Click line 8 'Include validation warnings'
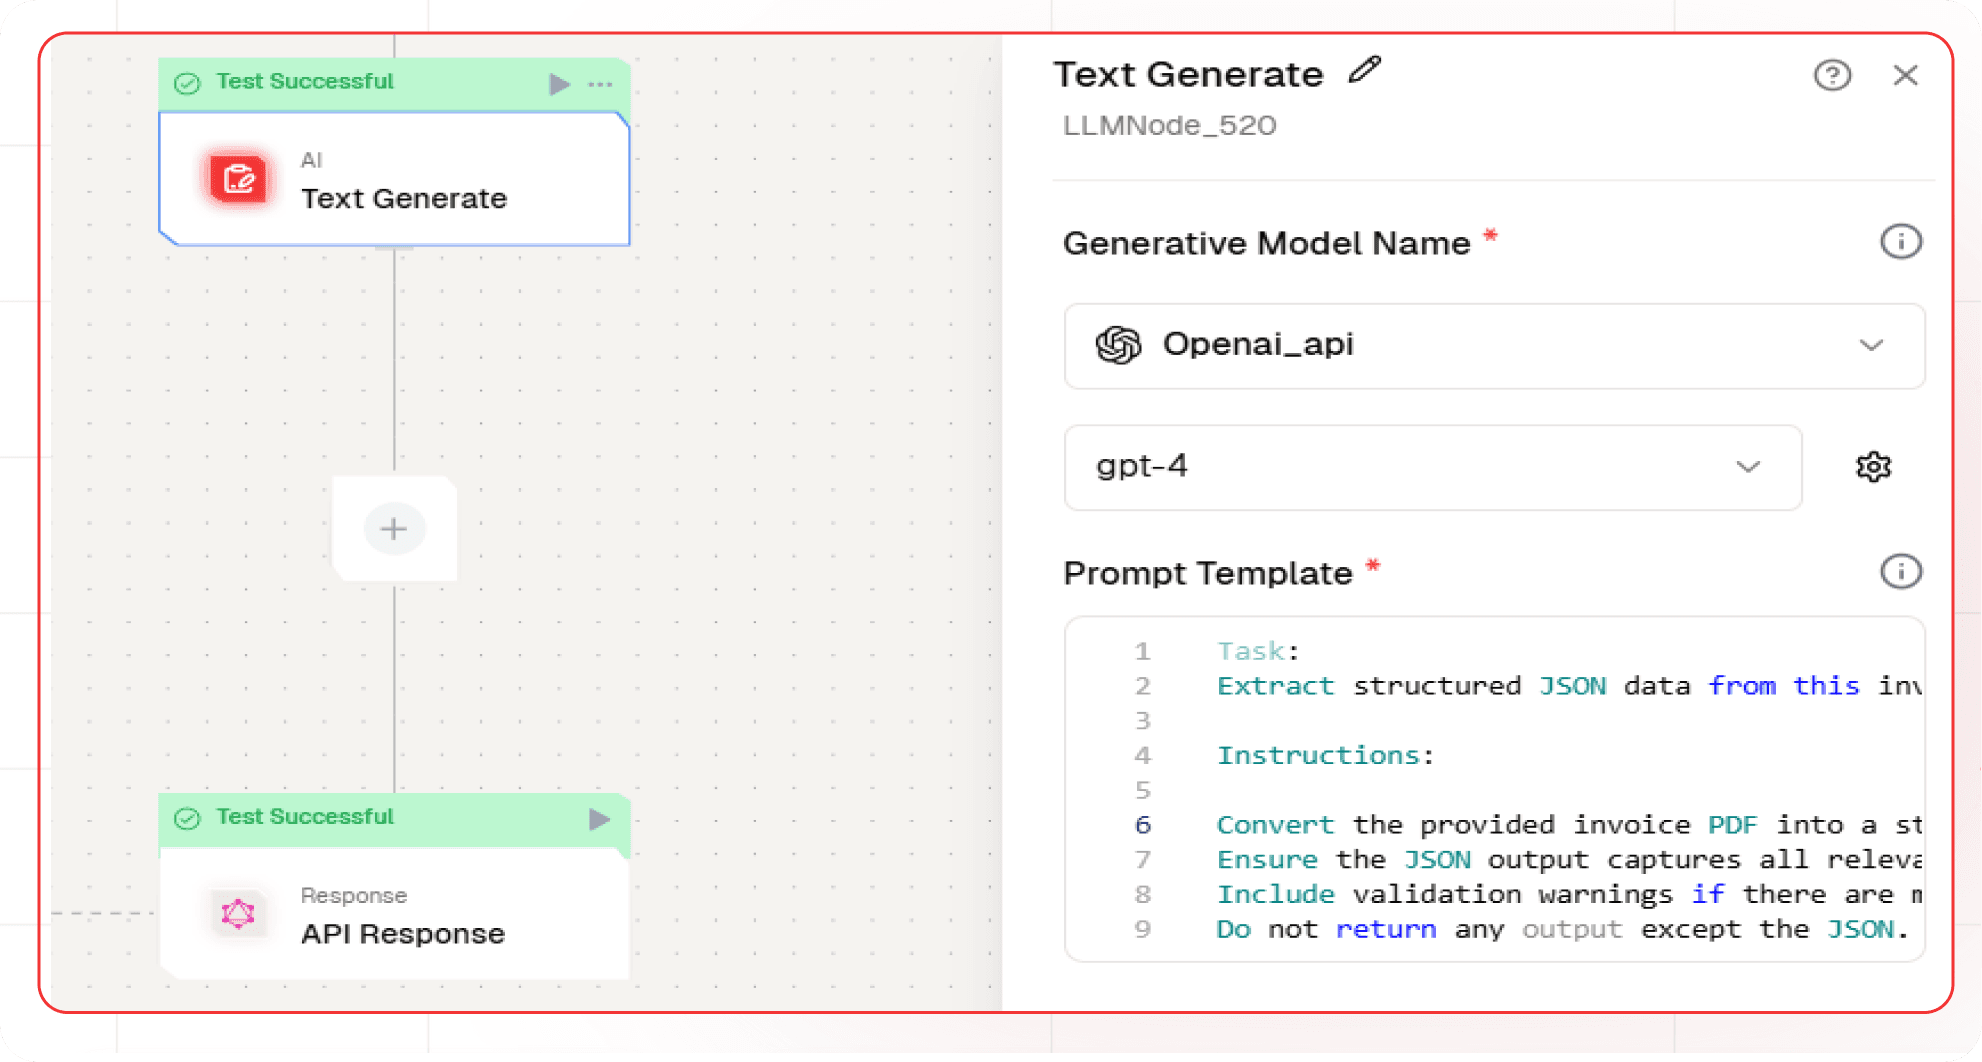This screenshot has height=1062, width=1982. [1445, 894]
